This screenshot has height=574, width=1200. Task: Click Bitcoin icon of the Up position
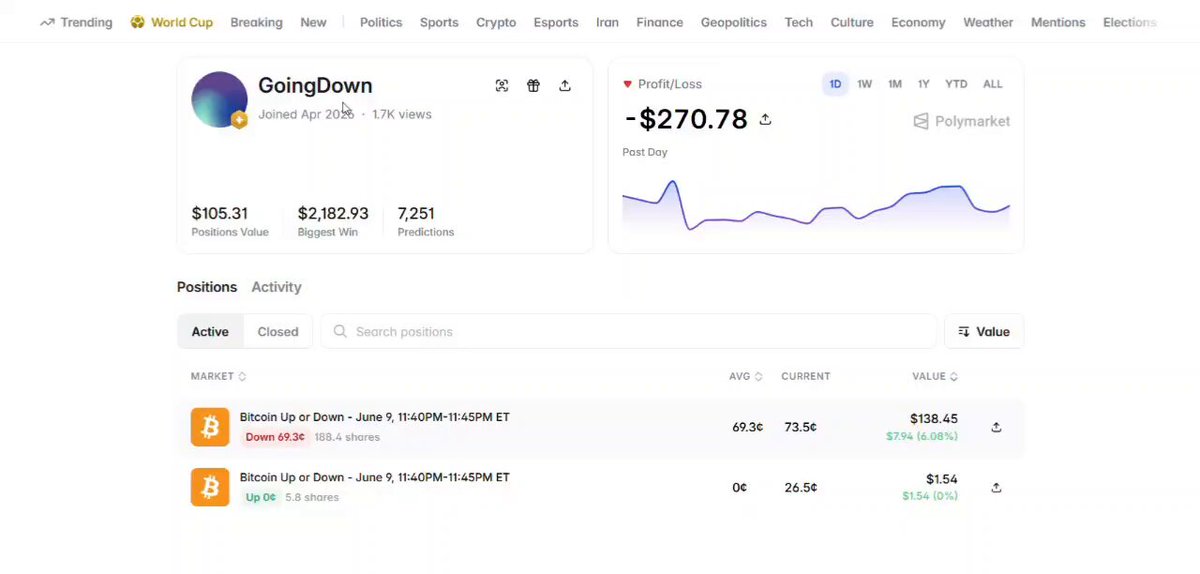click(x=210, y=487)
